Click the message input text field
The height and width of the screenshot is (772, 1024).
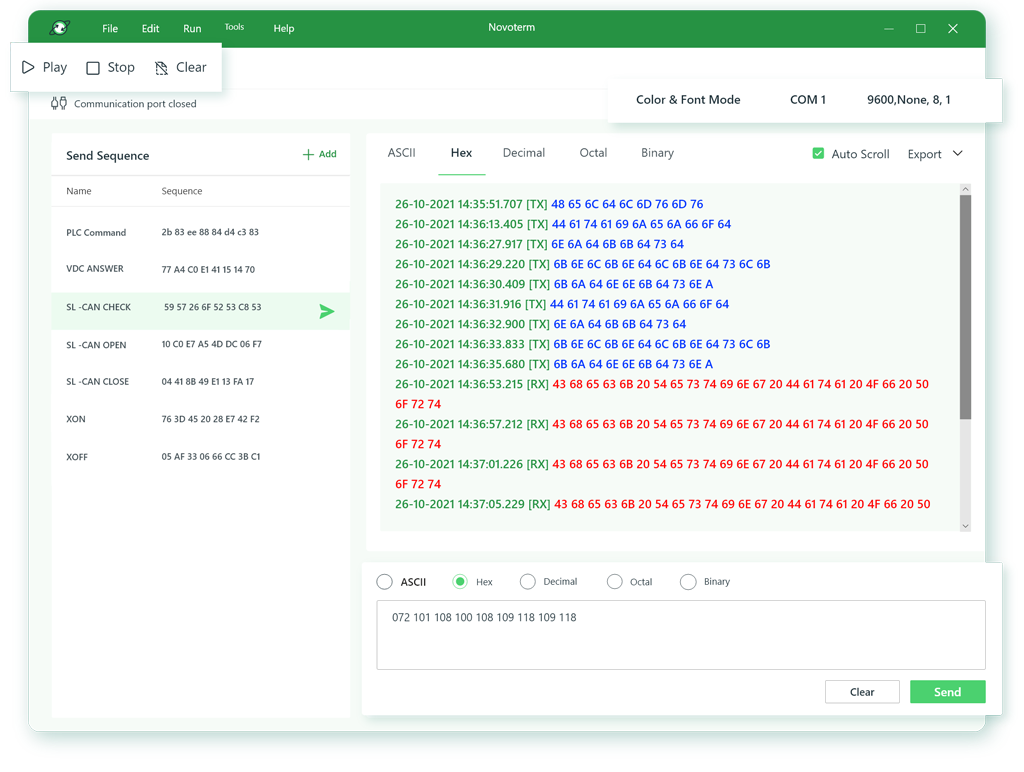coord(680,635)
